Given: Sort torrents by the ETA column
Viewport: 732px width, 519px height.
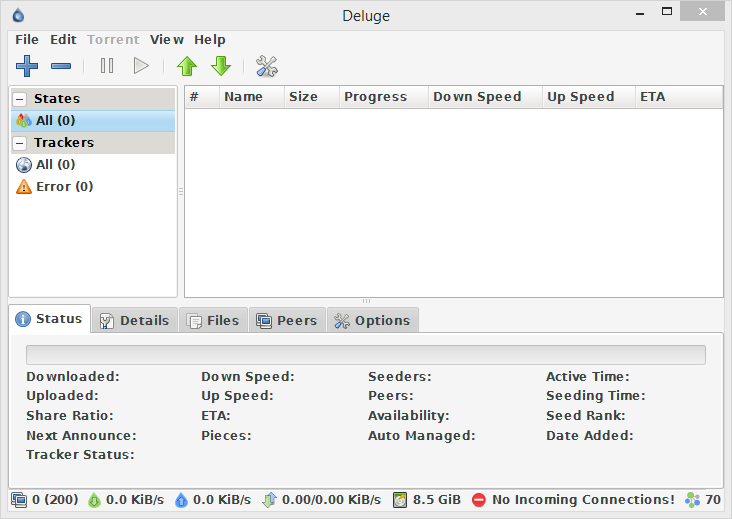Looking at the screenshot, I should tap(679, 97).
